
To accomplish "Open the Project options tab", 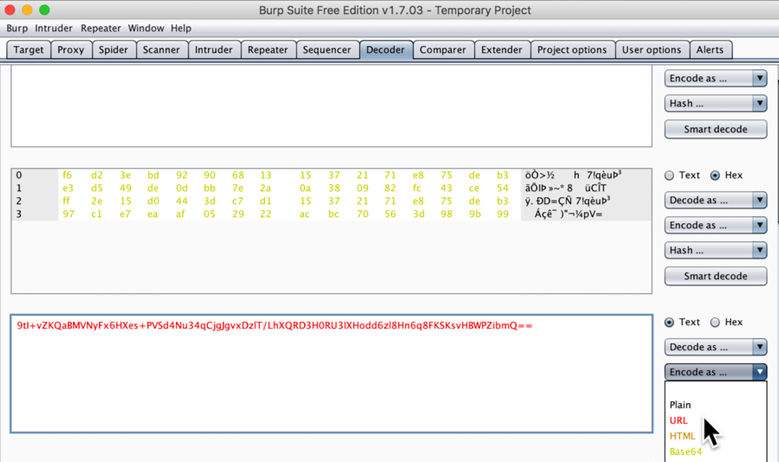I will [x=572, y=50].
